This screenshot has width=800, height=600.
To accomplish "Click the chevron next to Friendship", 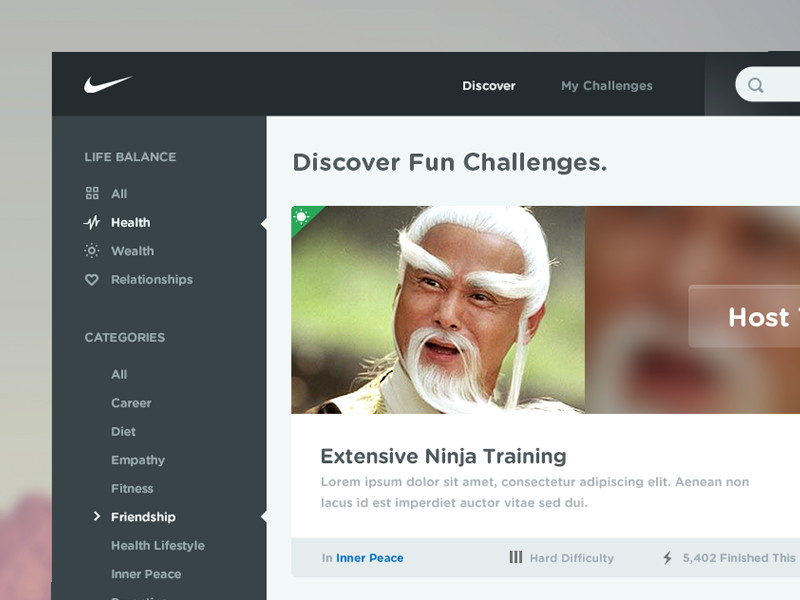I will pyautogui.click(x=97, y=516).
